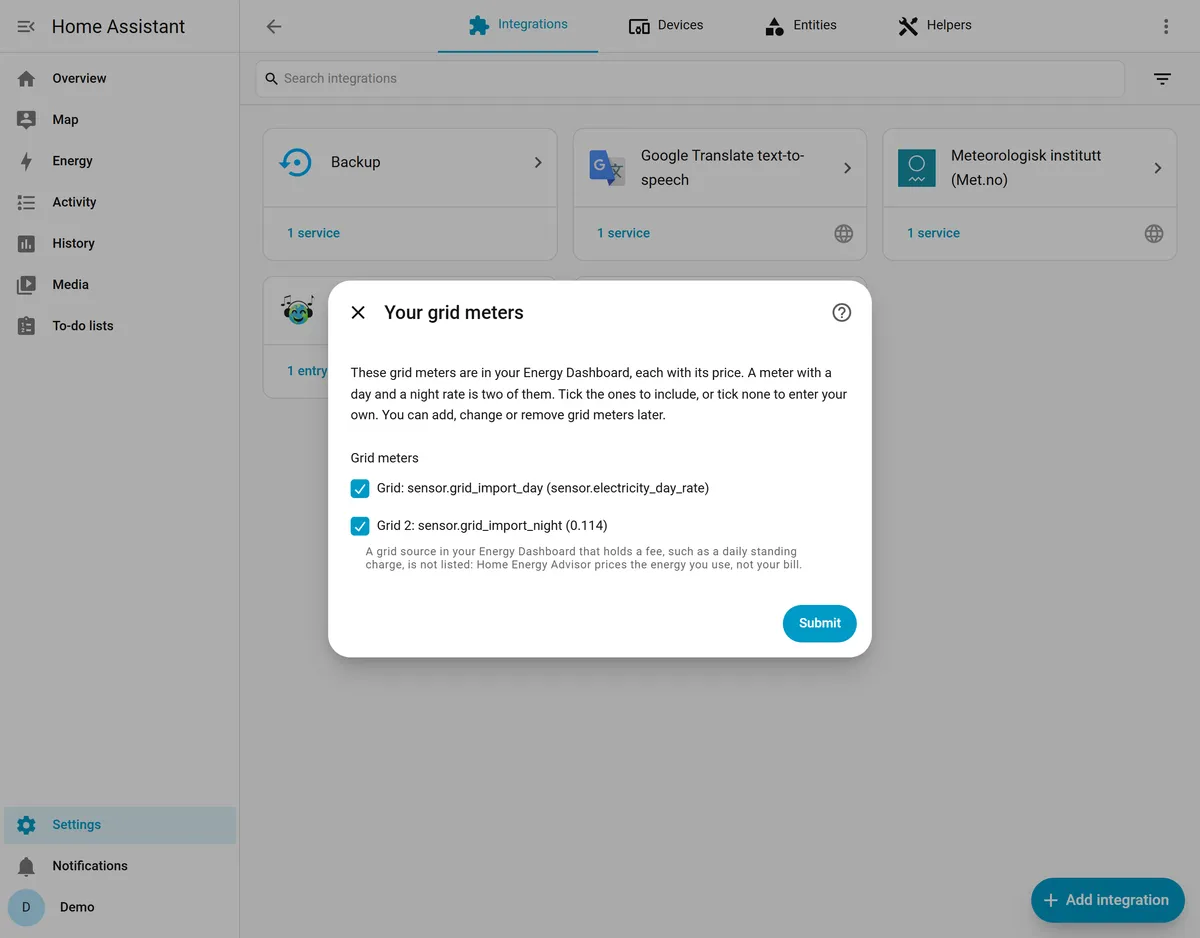Open help for grid meters dialog

pos(842,313)
